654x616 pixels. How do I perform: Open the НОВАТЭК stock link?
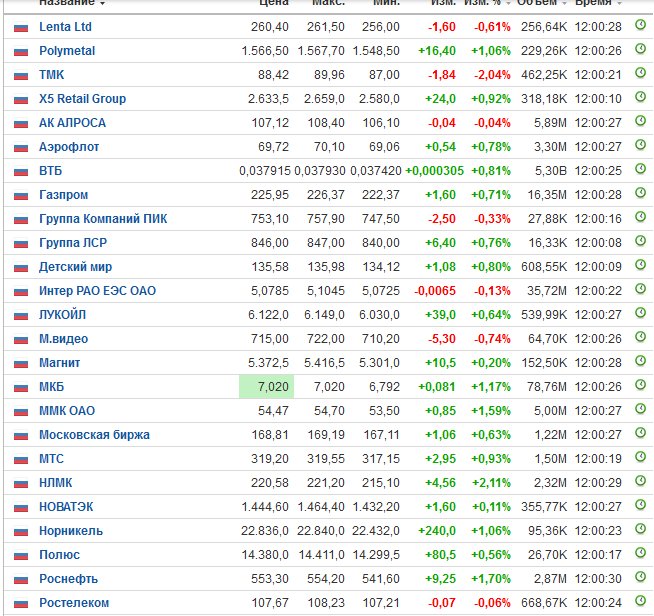66,507
